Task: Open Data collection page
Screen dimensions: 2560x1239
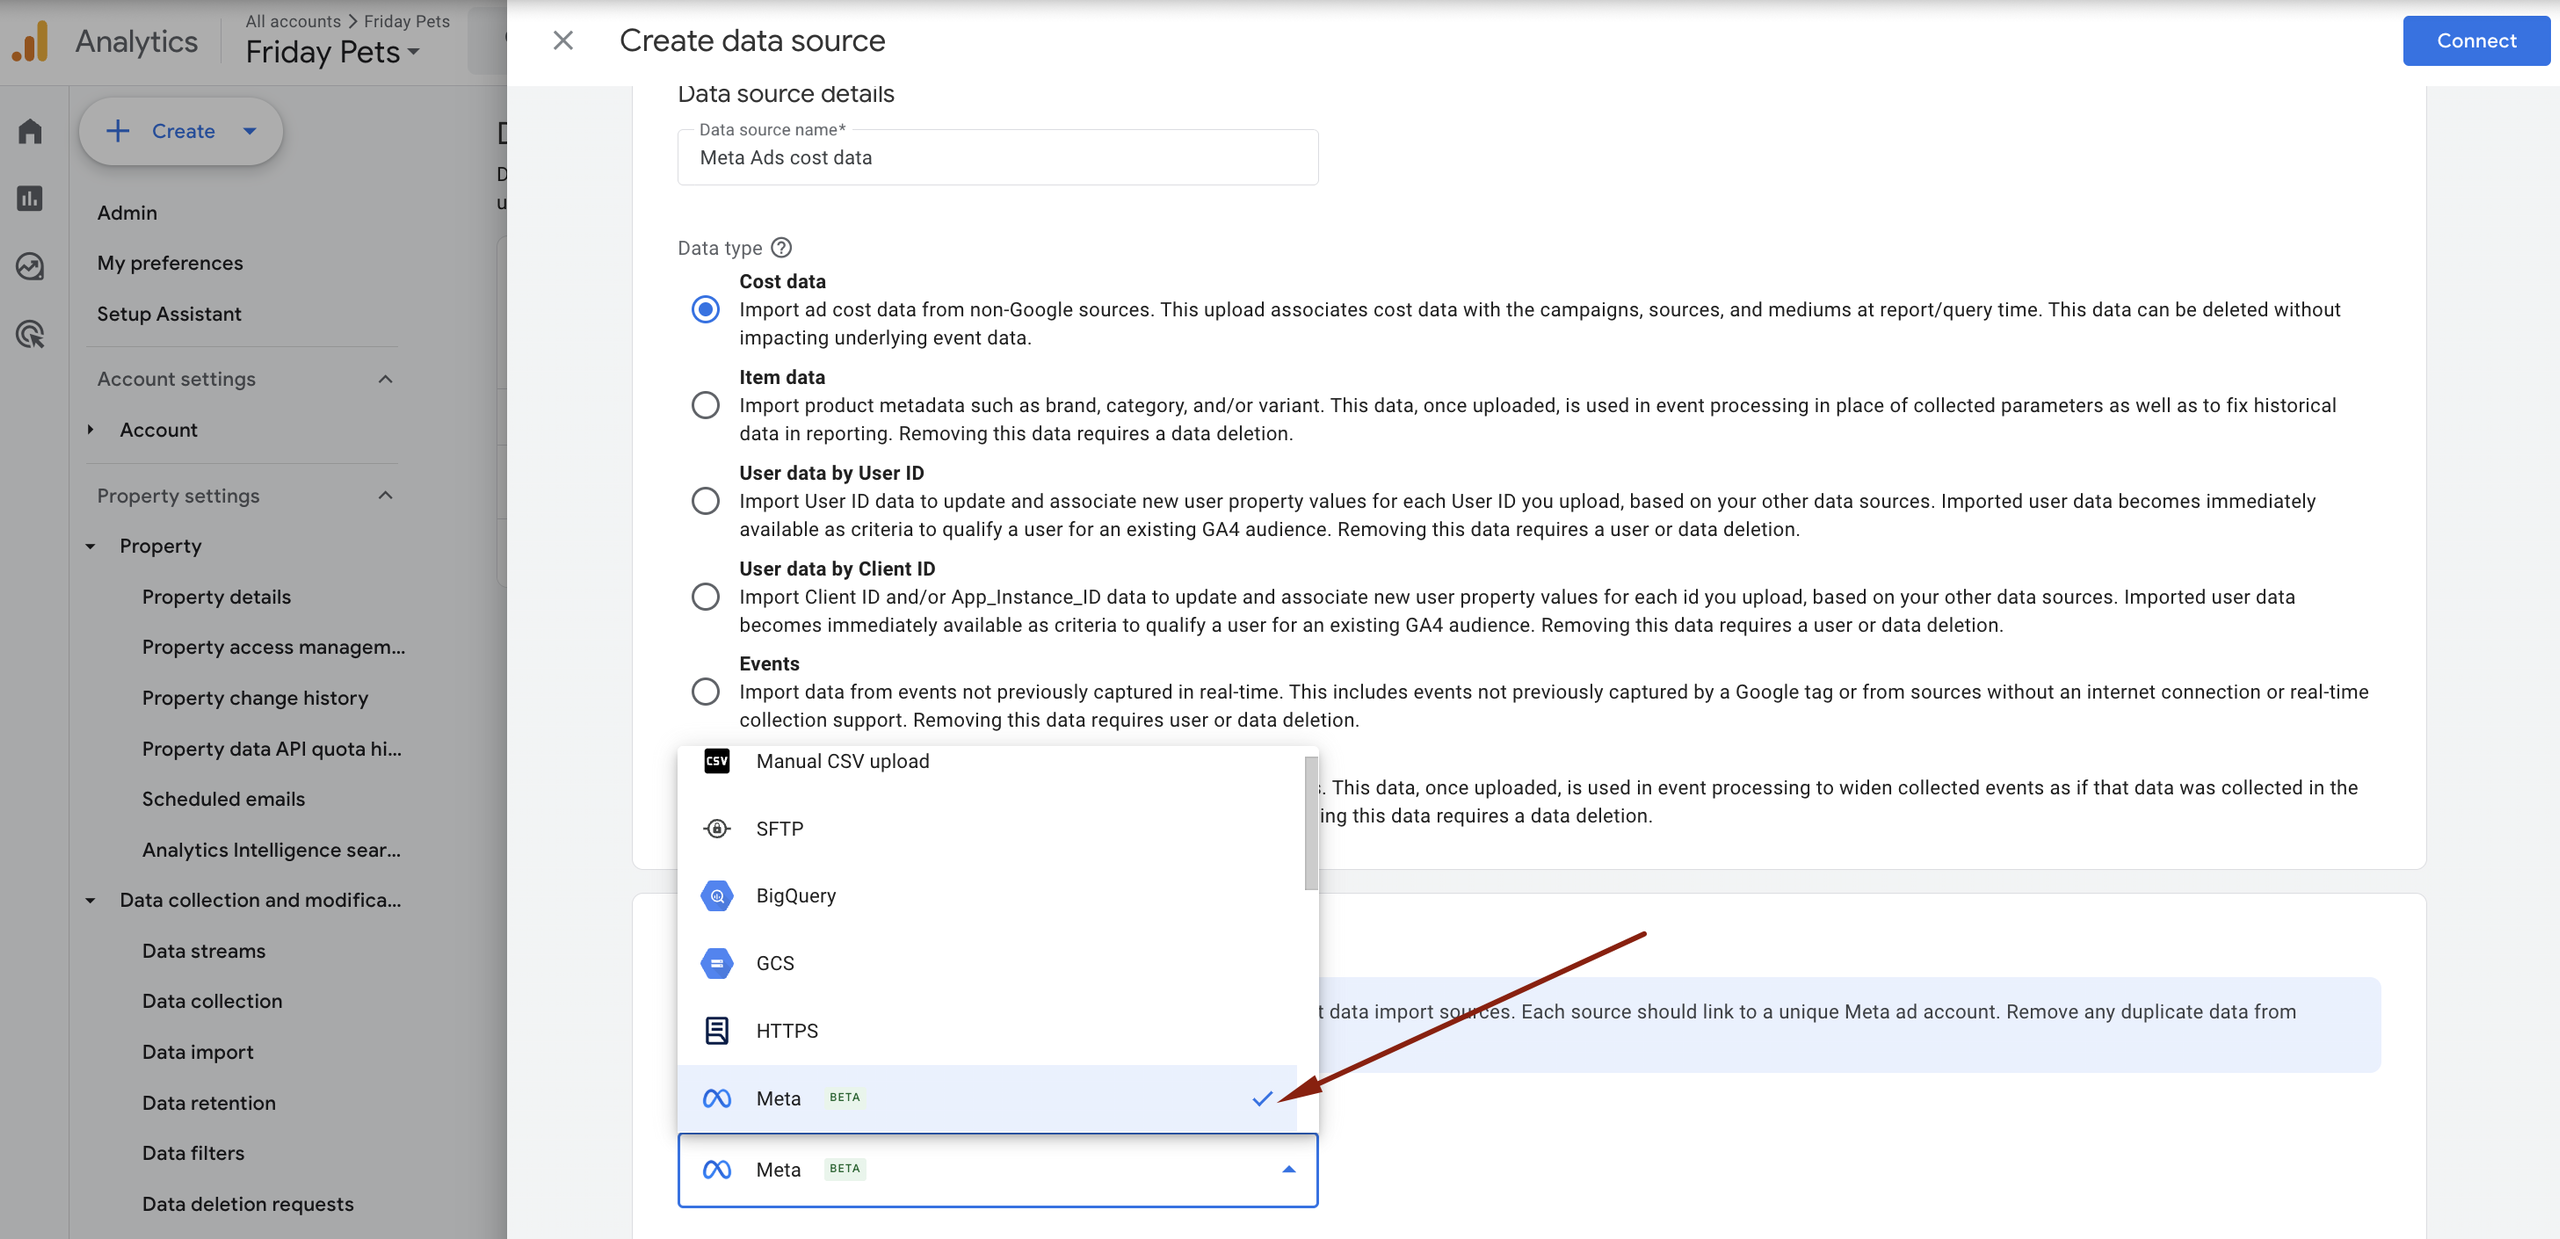Action: coord(212,1000)
